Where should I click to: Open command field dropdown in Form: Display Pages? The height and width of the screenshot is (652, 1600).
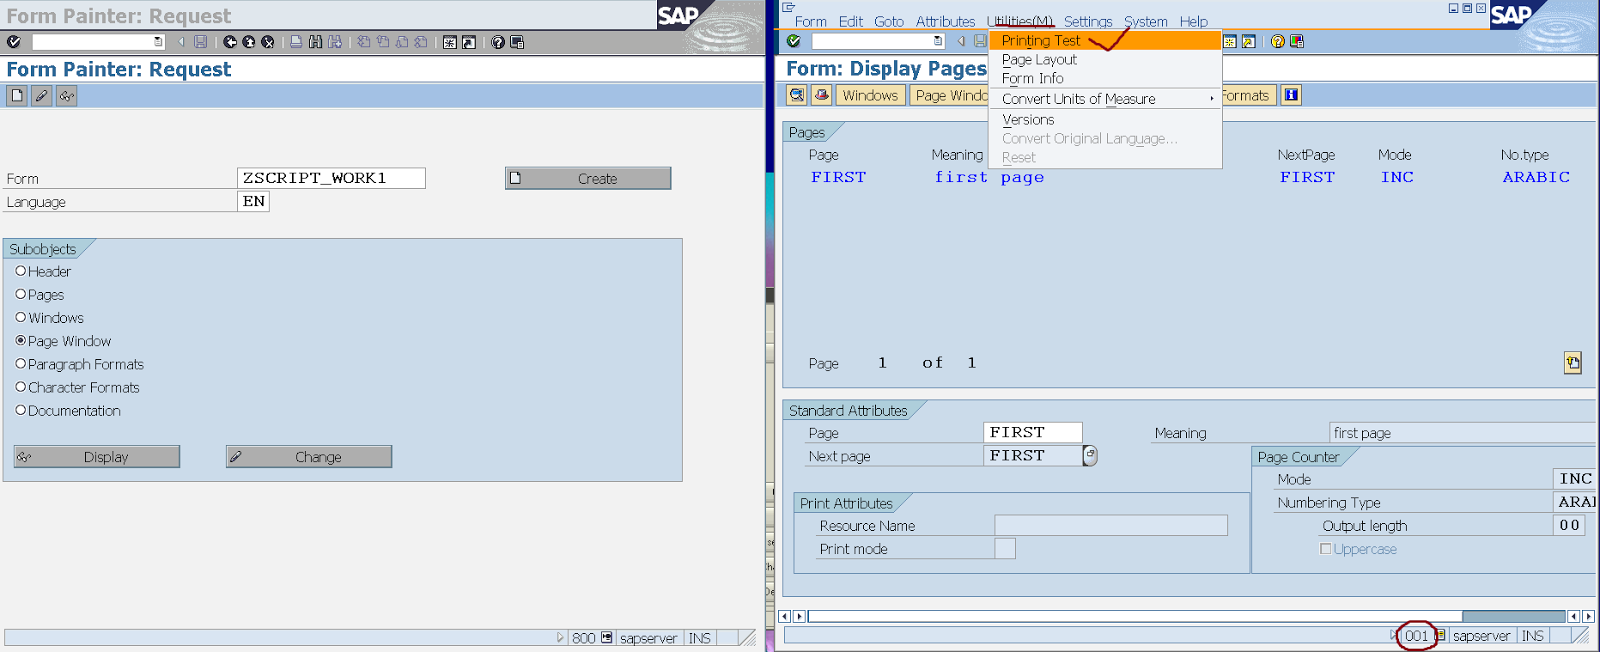938,41
